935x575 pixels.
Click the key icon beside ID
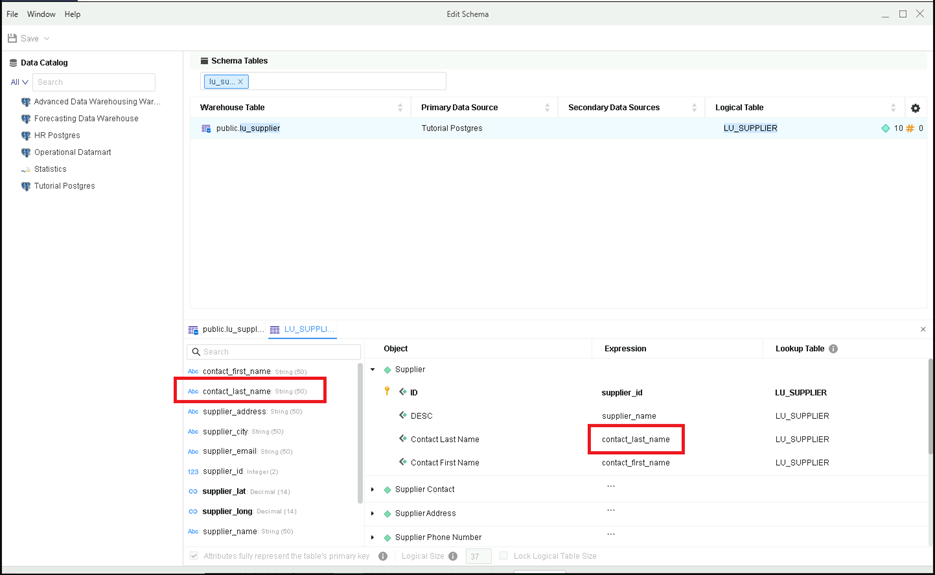[x=387, y=391]
